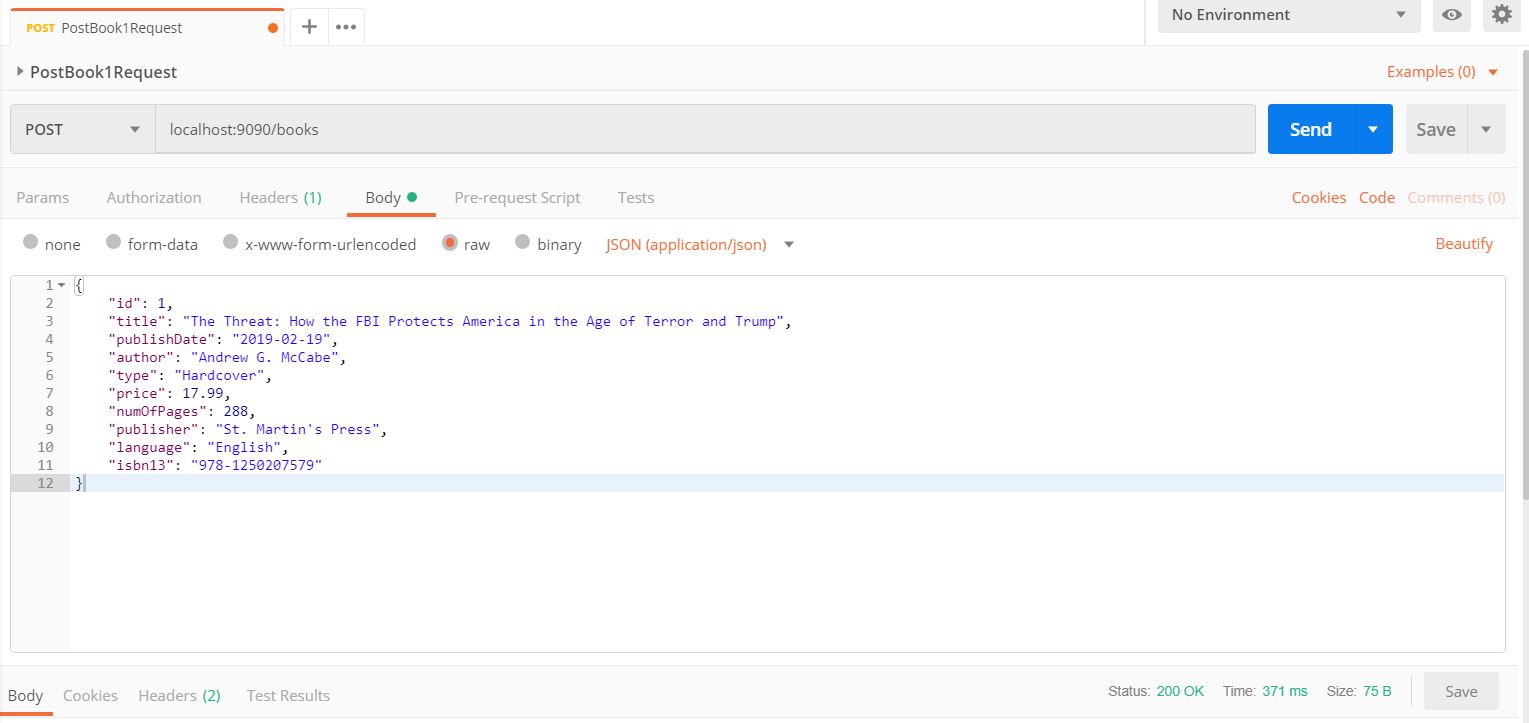
Task: Open No Environment dropdown selector
Action: 1288,15
